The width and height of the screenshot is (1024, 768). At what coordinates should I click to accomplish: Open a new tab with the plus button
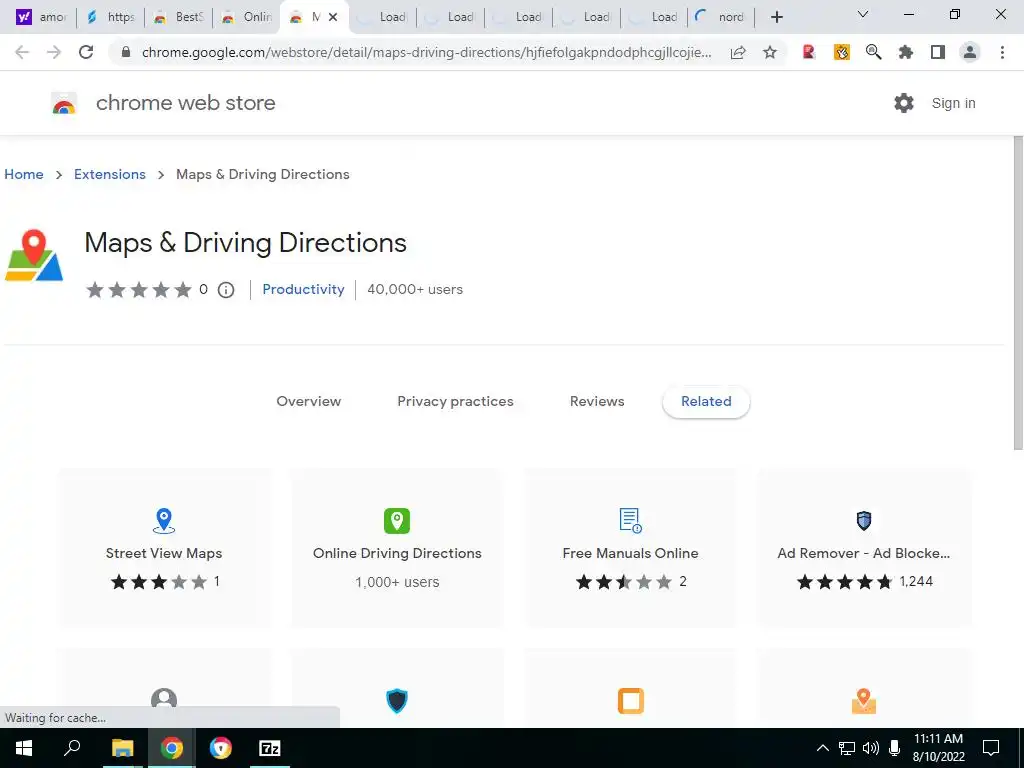776,17
